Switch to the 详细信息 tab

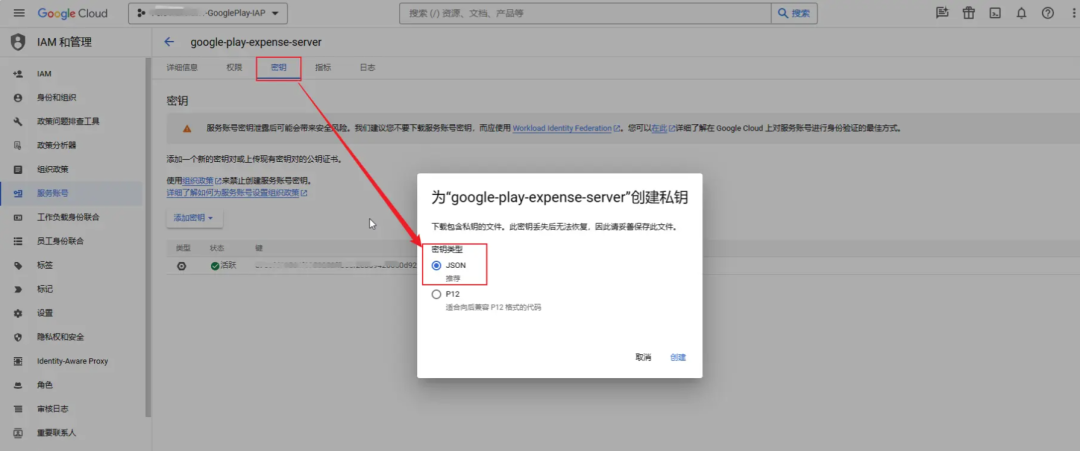tap(183, 67)
